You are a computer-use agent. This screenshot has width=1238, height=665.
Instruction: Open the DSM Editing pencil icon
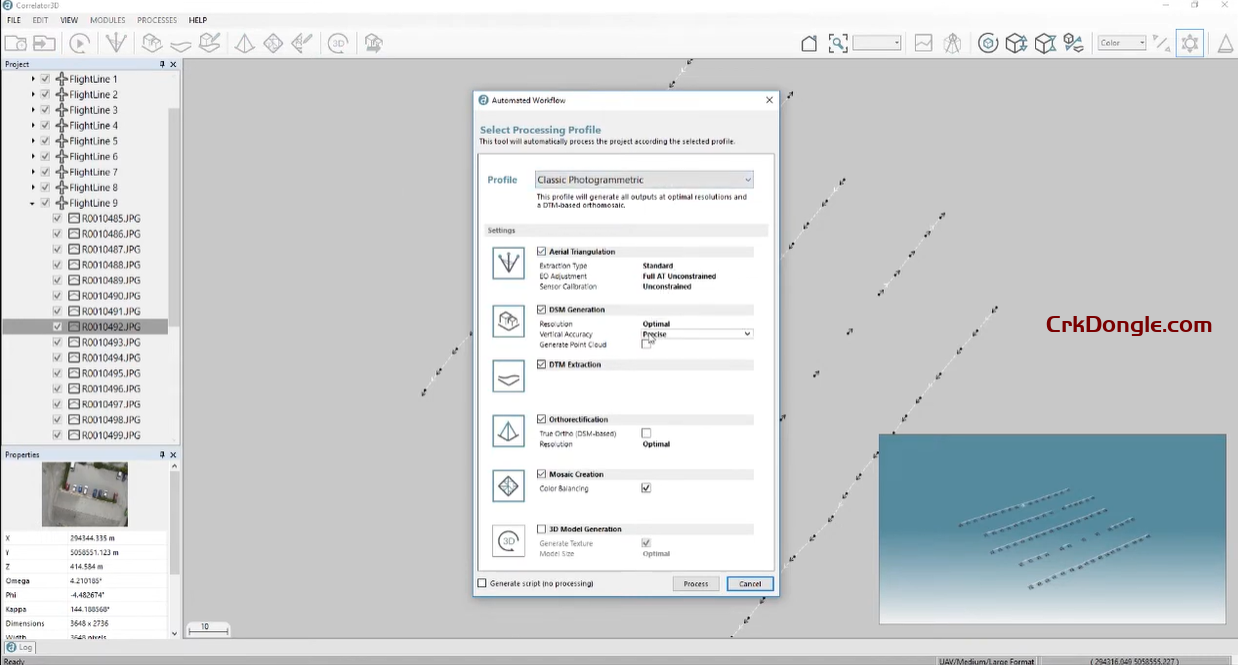208,43
